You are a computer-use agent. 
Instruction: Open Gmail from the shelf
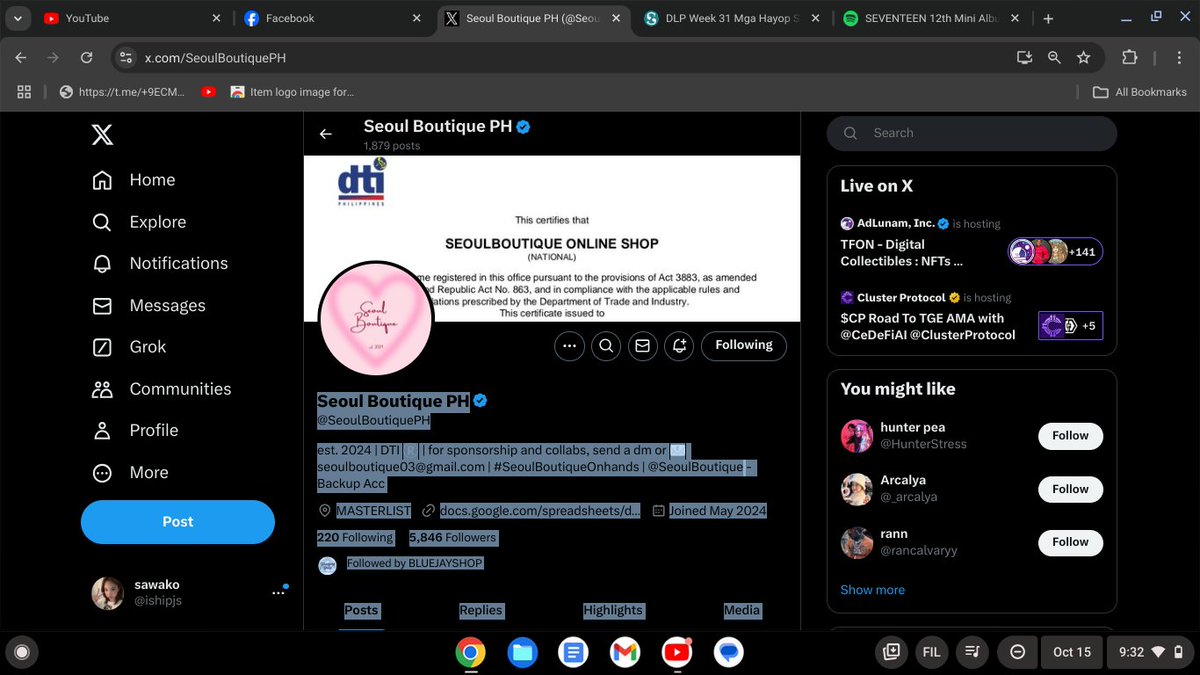point(625,652)
